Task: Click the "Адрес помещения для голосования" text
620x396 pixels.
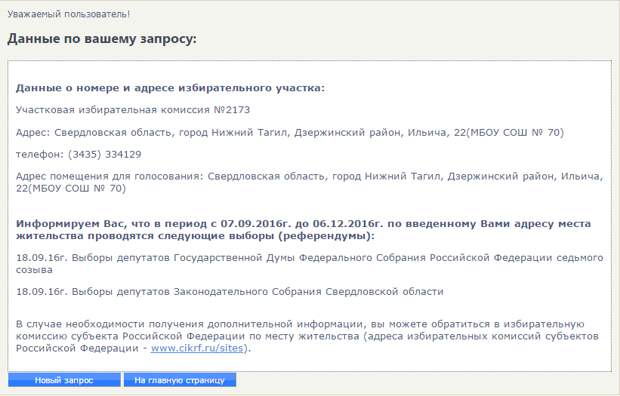Action: pyautogui.click(x=109, y=176)
